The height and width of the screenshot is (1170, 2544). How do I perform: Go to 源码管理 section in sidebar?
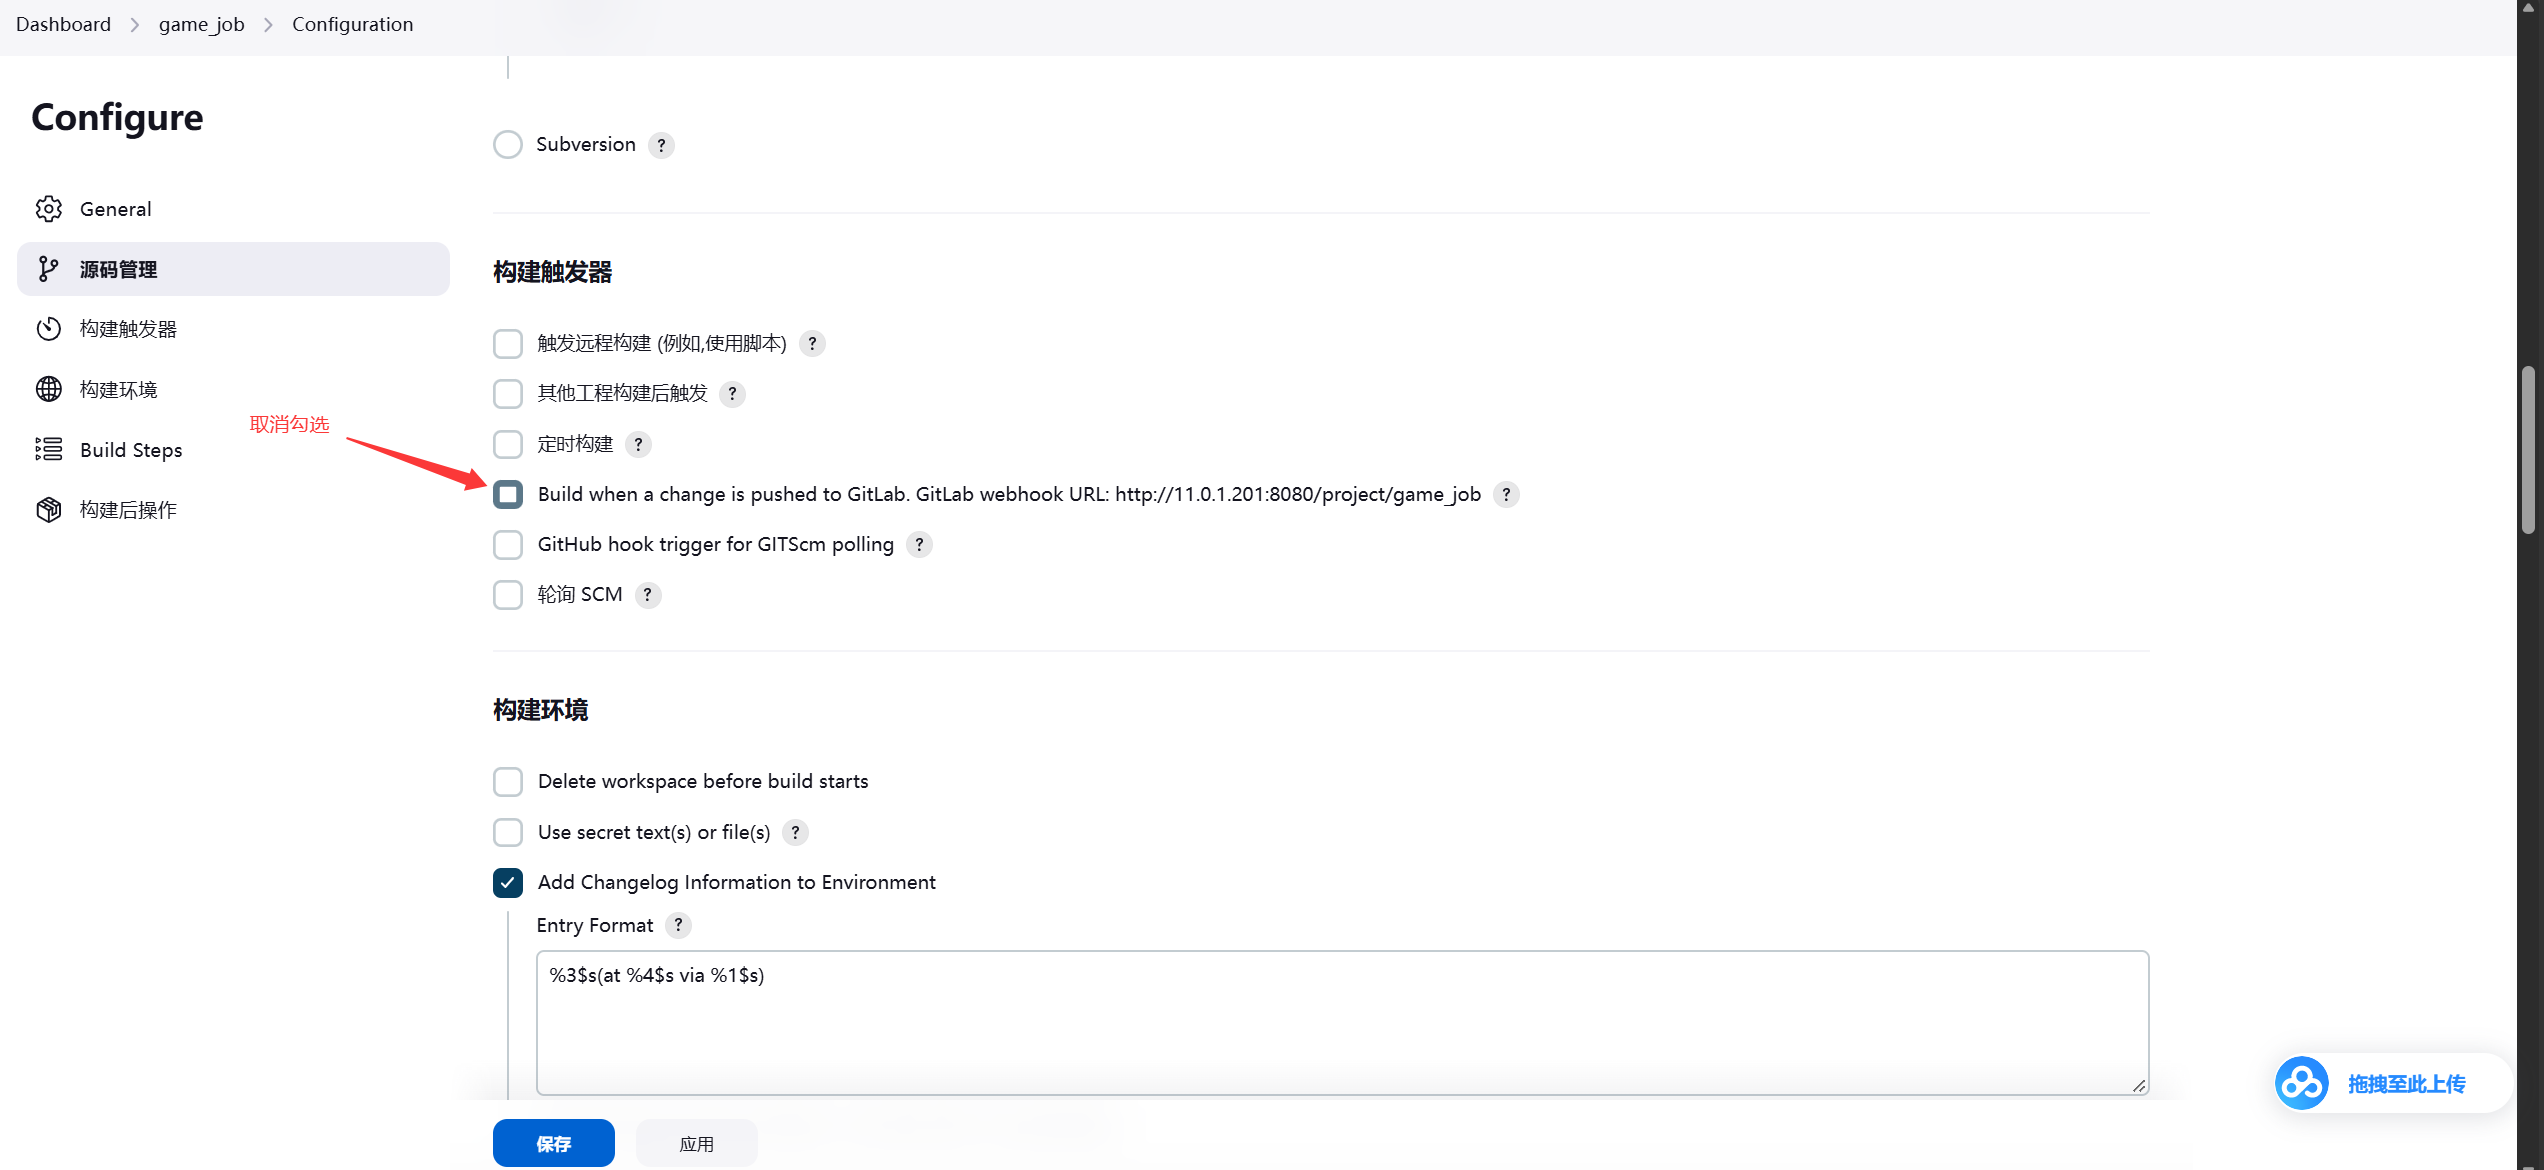[233, 269]
